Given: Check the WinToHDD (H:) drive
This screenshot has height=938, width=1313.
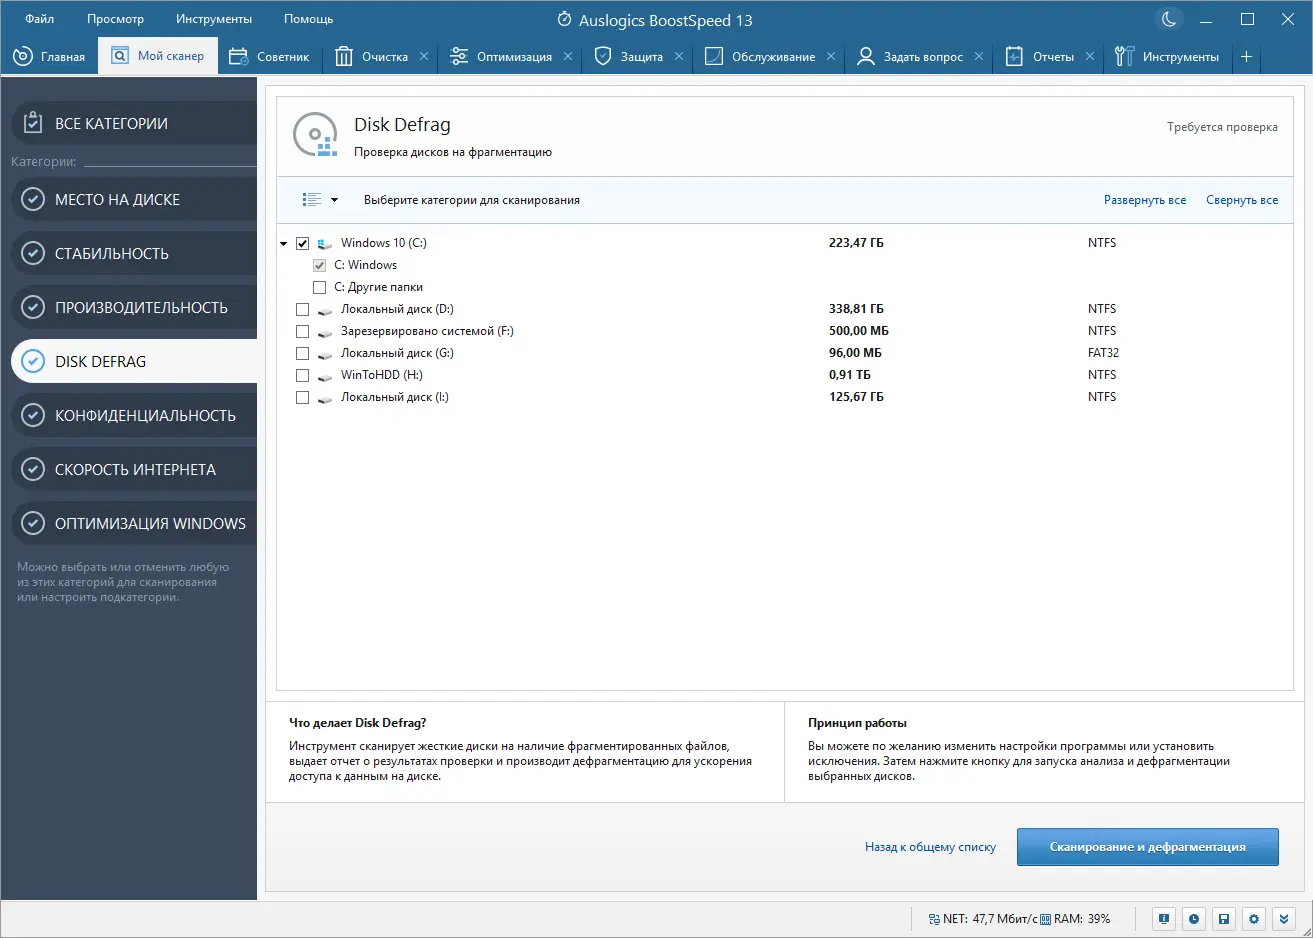Looking at the screenshot, I should point(303,375).
